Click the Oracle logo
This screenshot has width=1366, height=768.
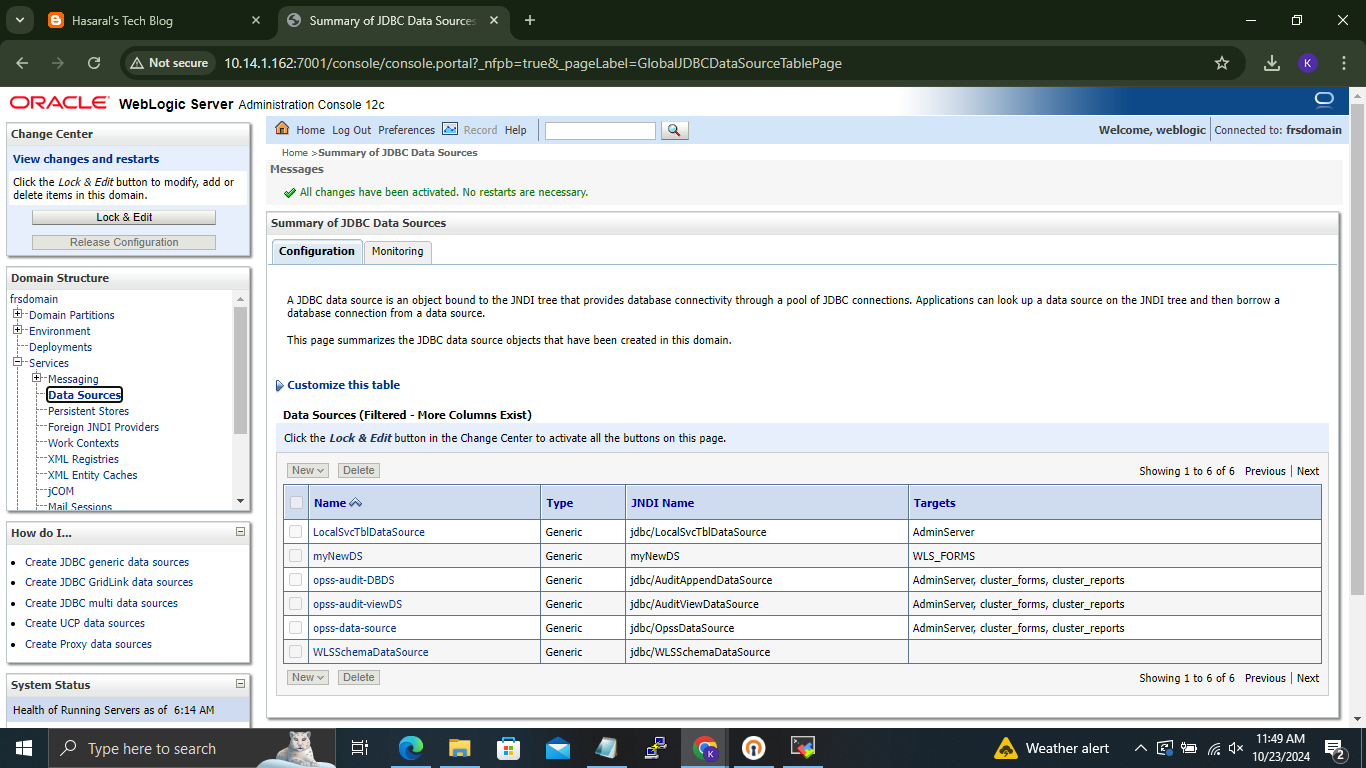(60, 103)
